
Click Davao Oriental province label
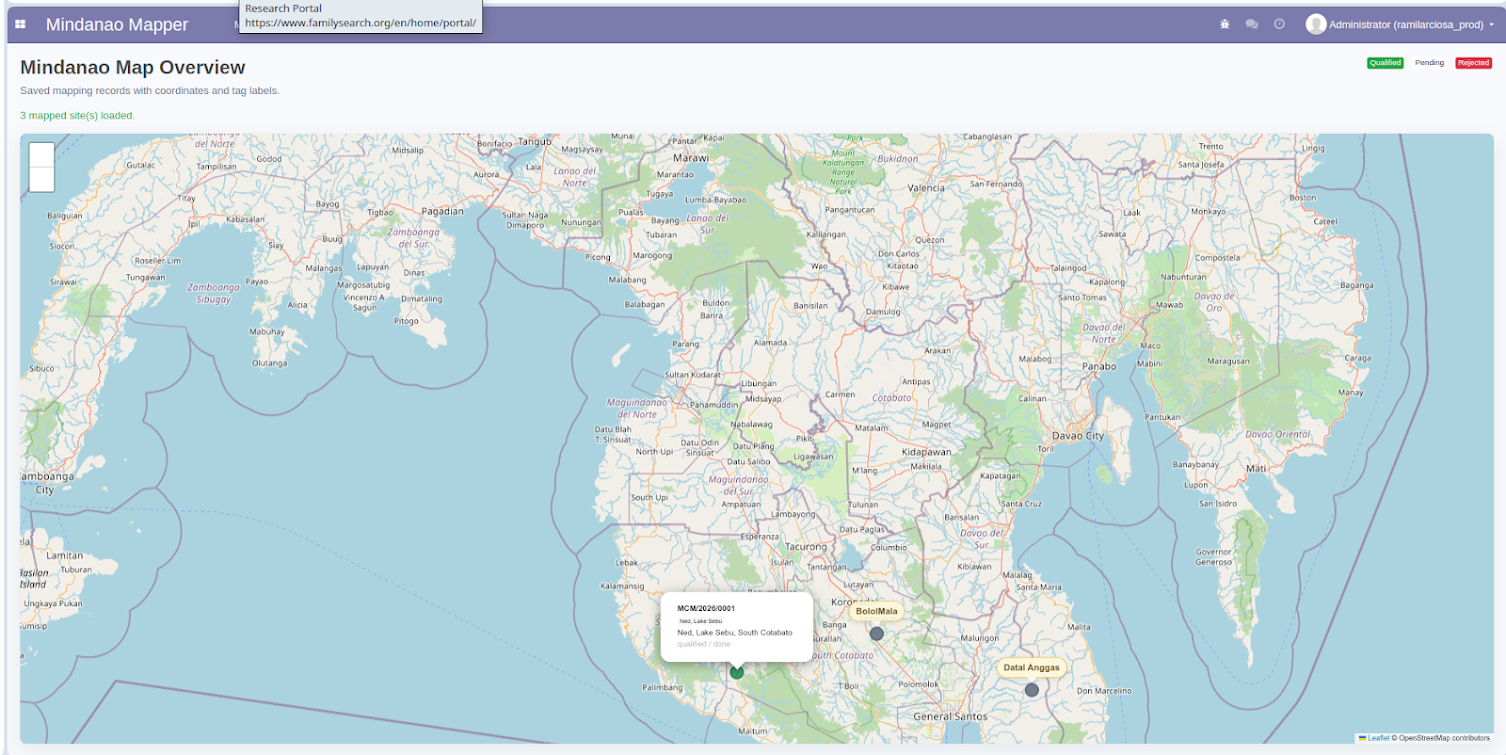[1277, 434]
